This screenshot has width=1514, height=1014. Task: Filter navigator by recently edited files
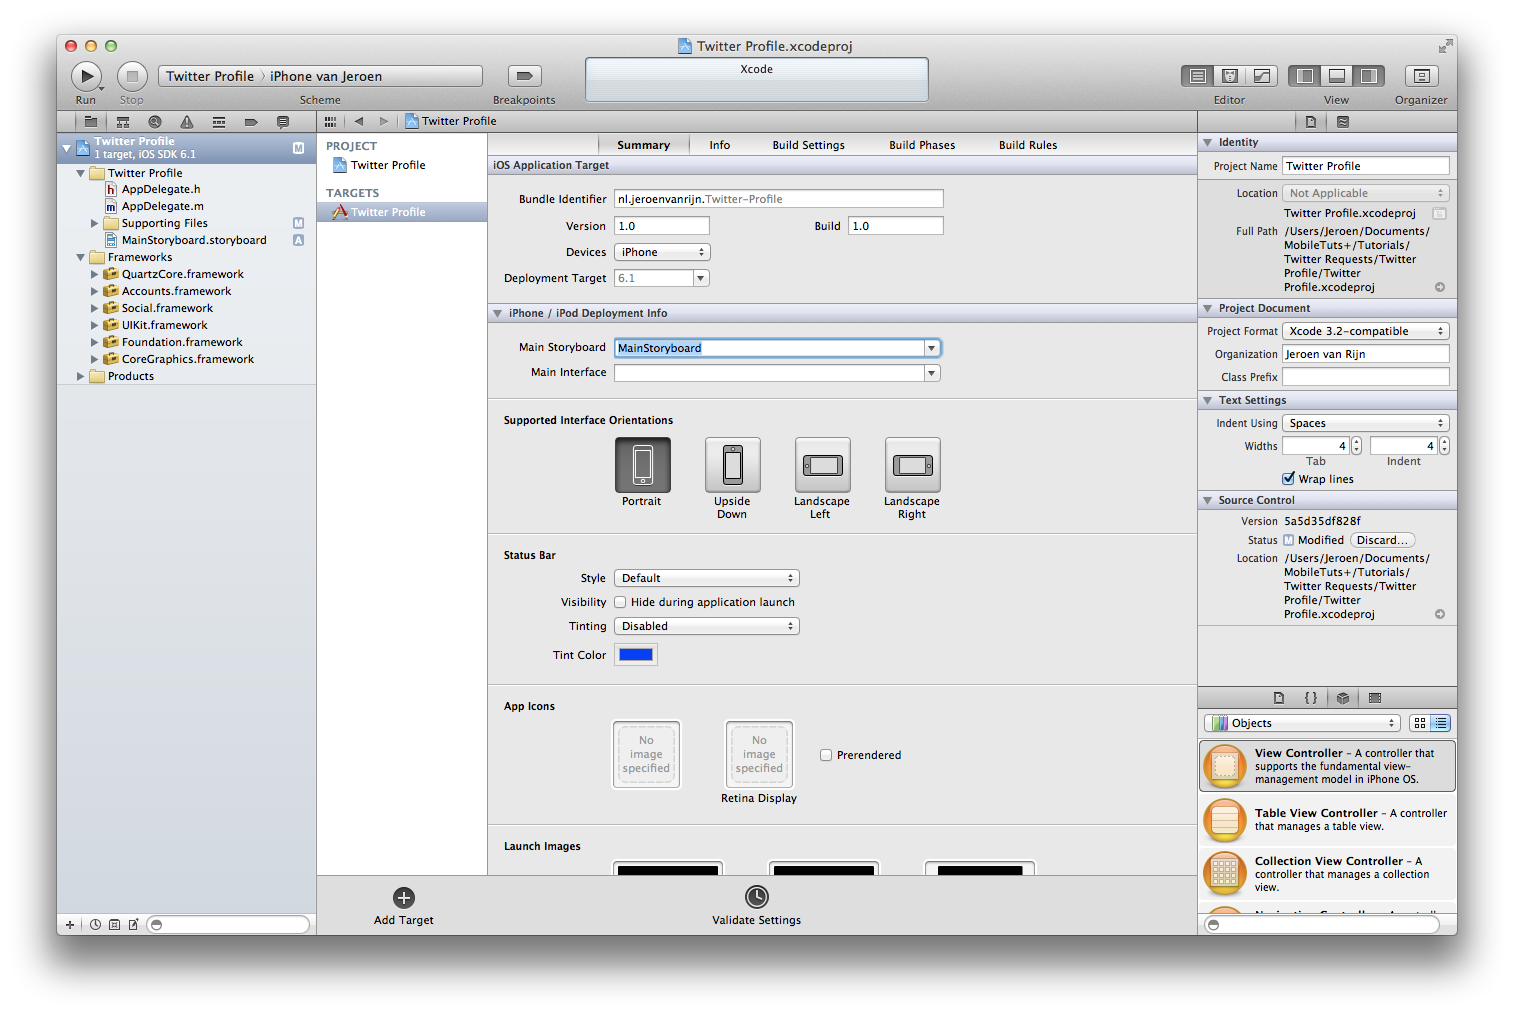95,925
